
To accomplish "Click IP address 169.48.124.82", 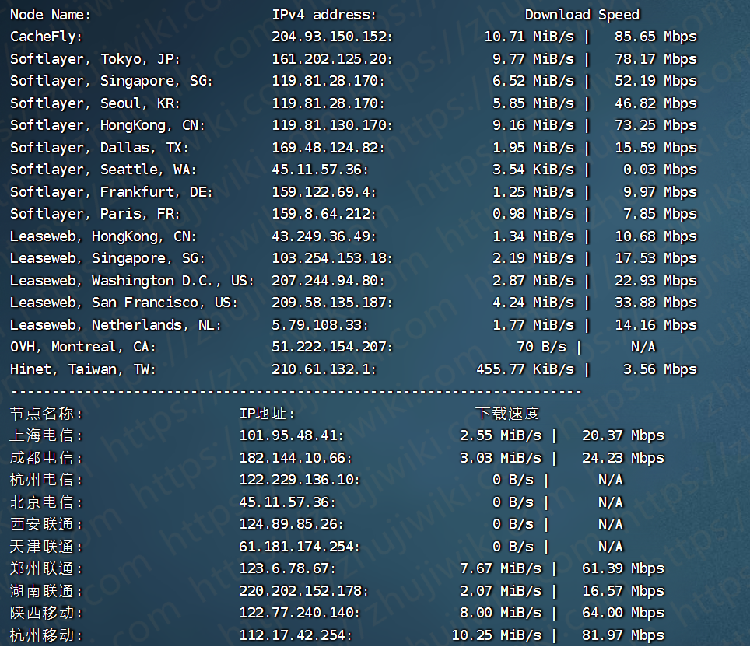I will [x=328, y=147].
